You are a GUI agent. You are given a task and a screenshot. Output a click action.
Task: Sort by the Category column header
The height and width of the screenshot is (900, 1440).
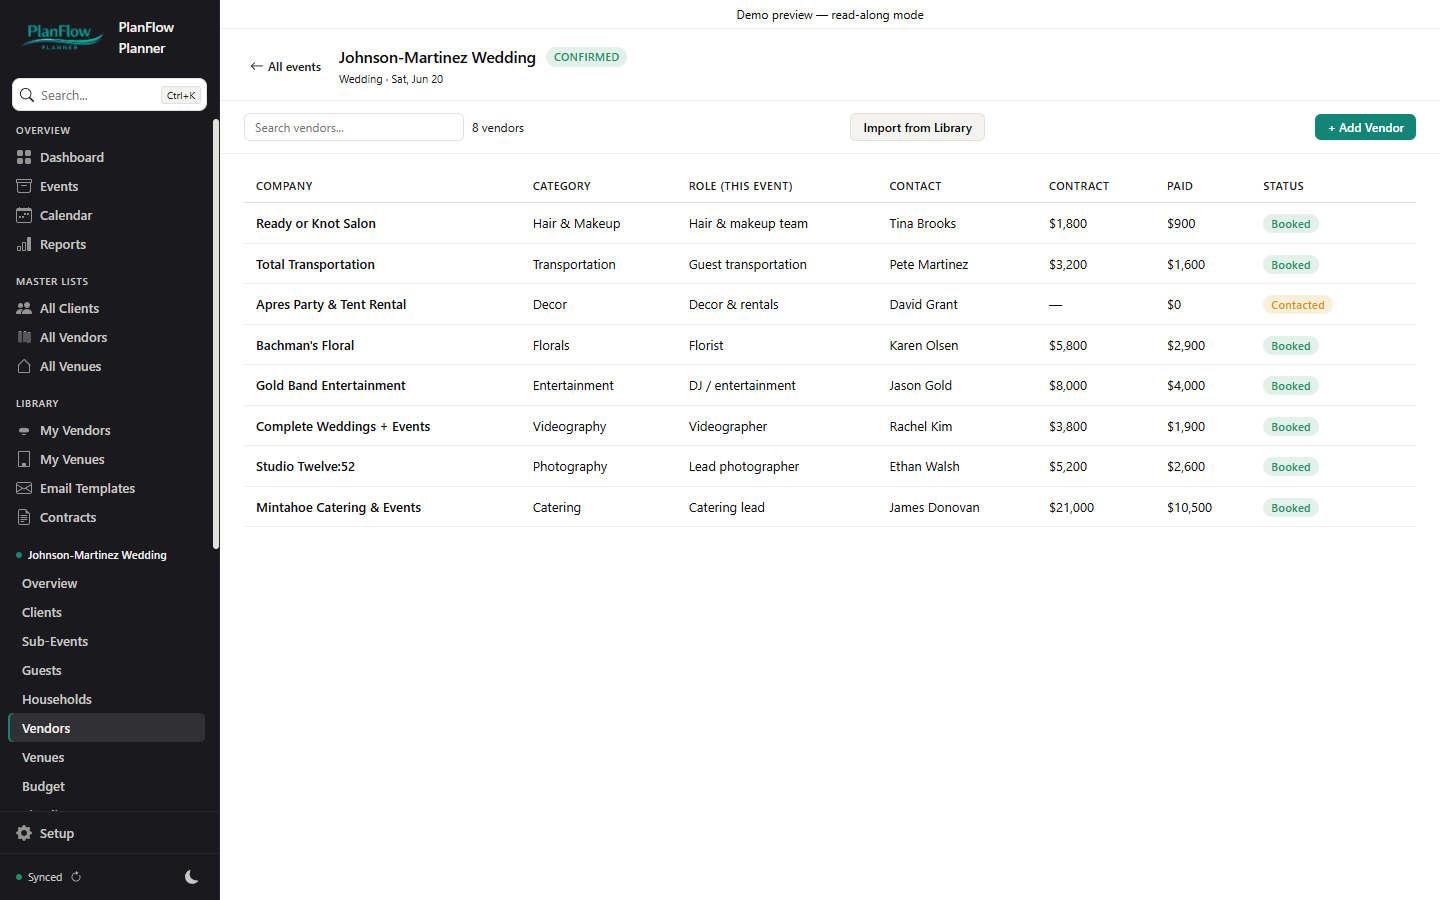point(561,186)
